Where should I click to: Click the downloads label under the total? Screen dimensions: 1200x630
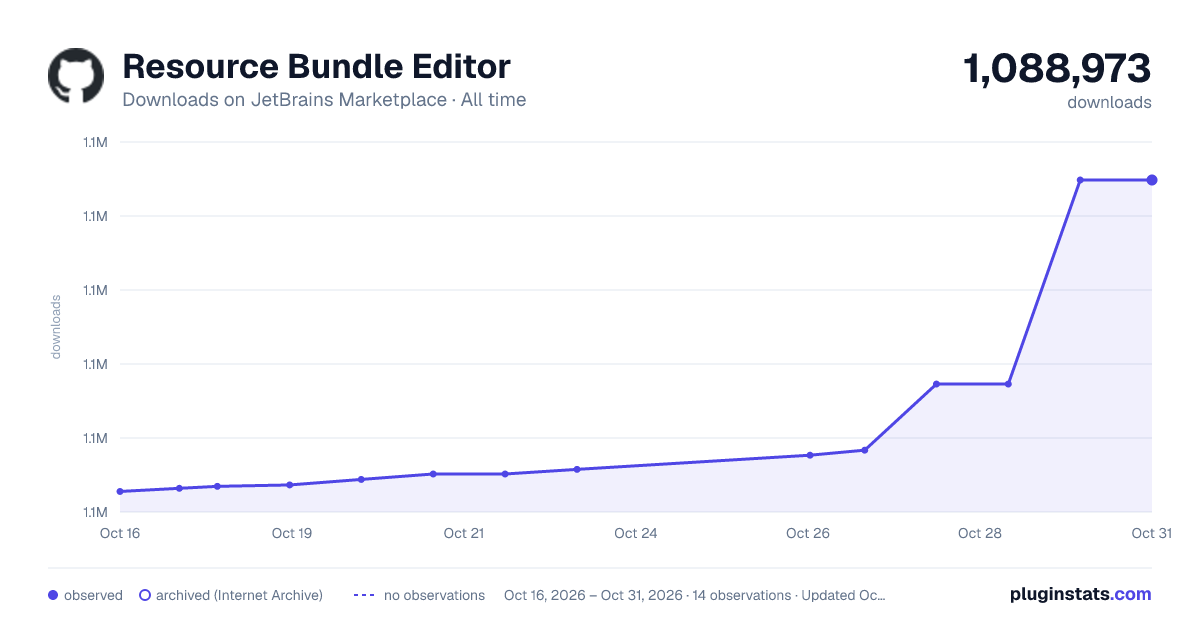1109,102
